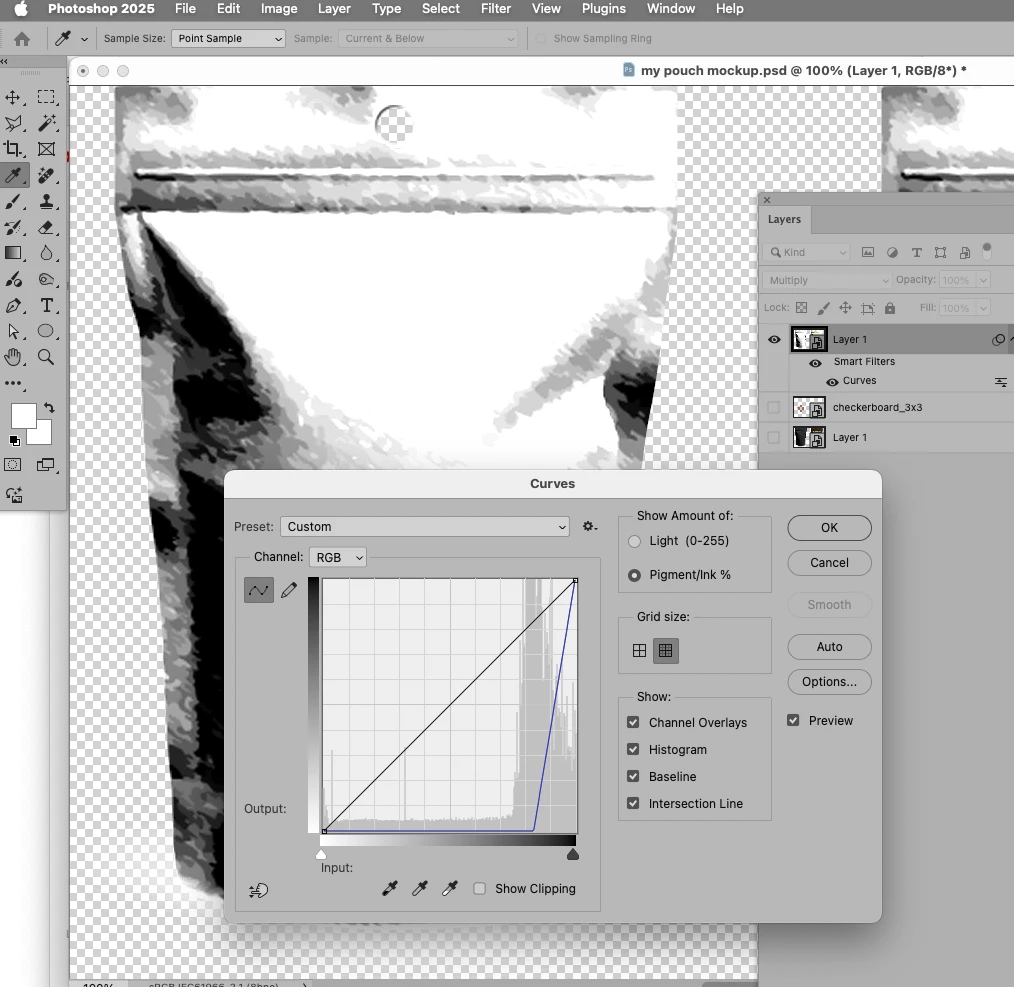Select the Zoom tool
The width and height of the screenshot is (1014, 987).
[46, 358]
